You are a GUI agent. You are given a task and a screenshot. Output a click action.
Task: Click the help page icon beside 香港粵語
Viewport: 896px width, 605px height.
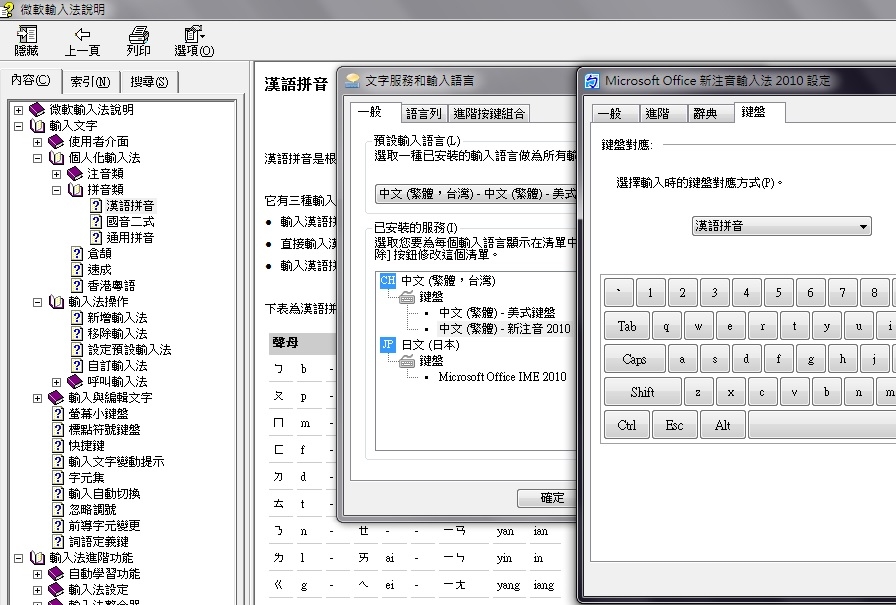pos(77,286)
